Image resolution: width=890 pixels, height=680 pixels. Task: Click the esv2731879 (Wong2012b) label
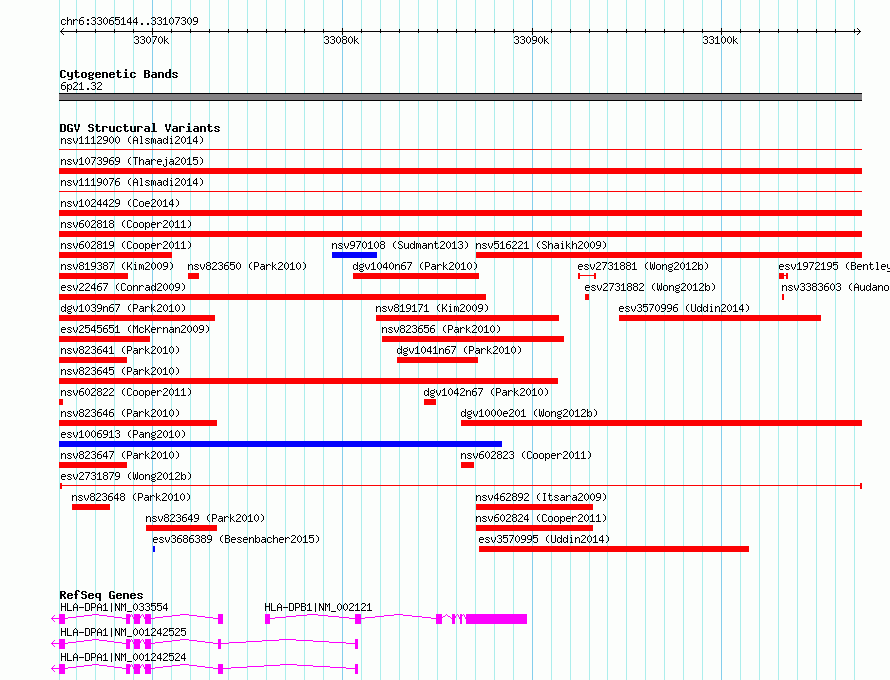pyautogui.click(x=126, y=476)
